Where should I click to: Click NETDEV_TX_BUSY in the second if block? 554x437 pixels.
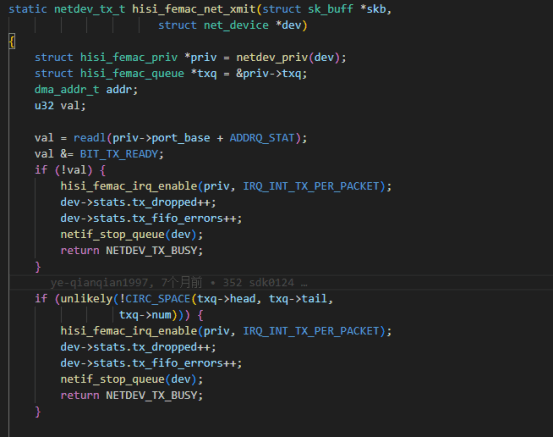[x=151, y=395]
